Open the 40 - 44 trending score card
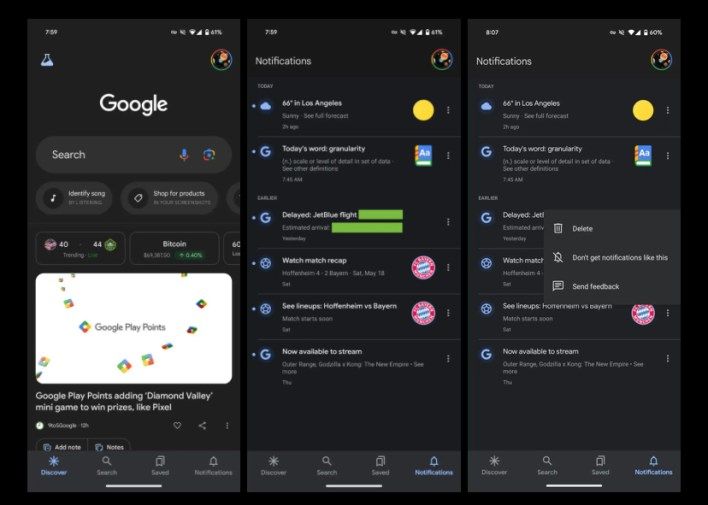708x505 pixels. [80, 248]
